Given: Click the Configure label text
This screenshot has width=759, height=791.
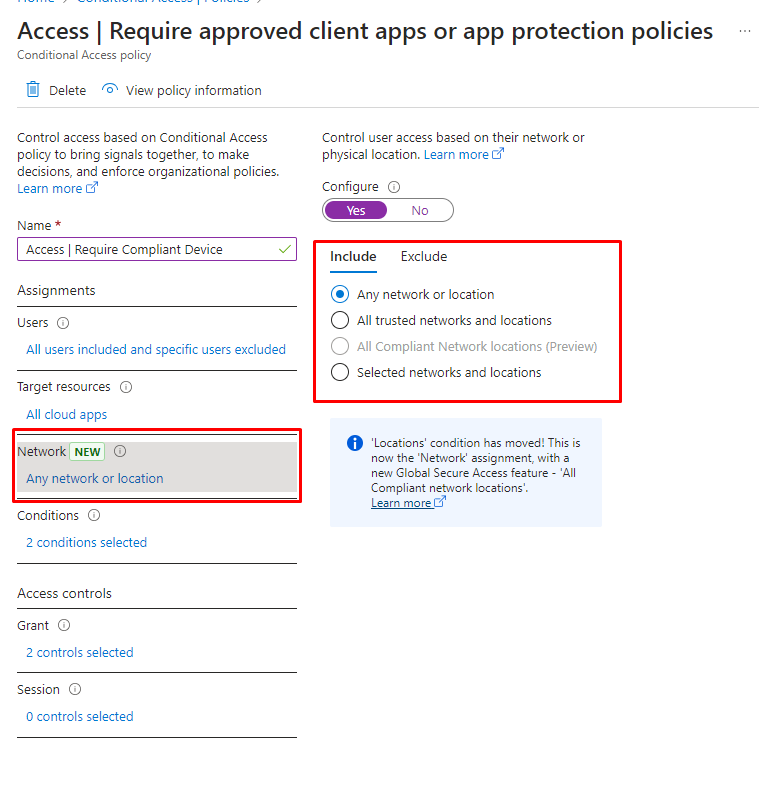Looking at the screenshot, I should coord(350,187).
